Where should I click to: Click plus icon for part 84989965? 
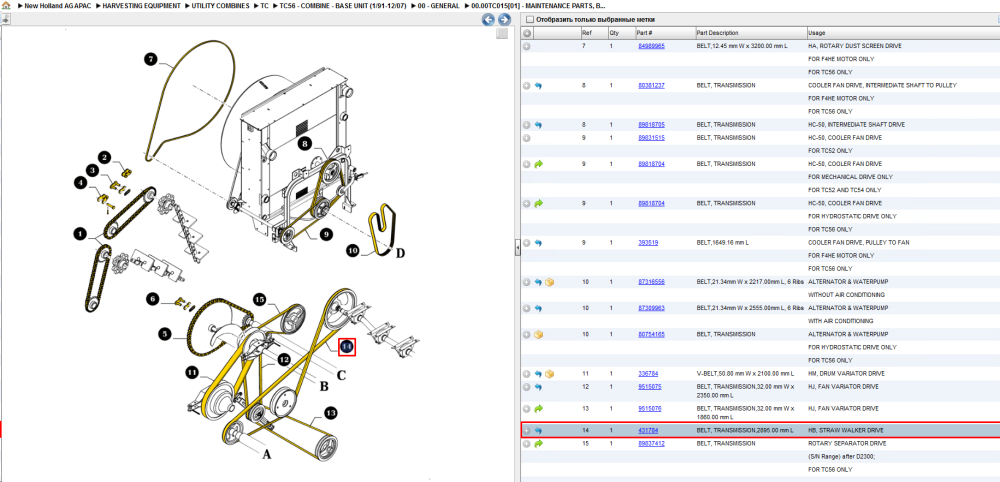click(x=527, y=47)
